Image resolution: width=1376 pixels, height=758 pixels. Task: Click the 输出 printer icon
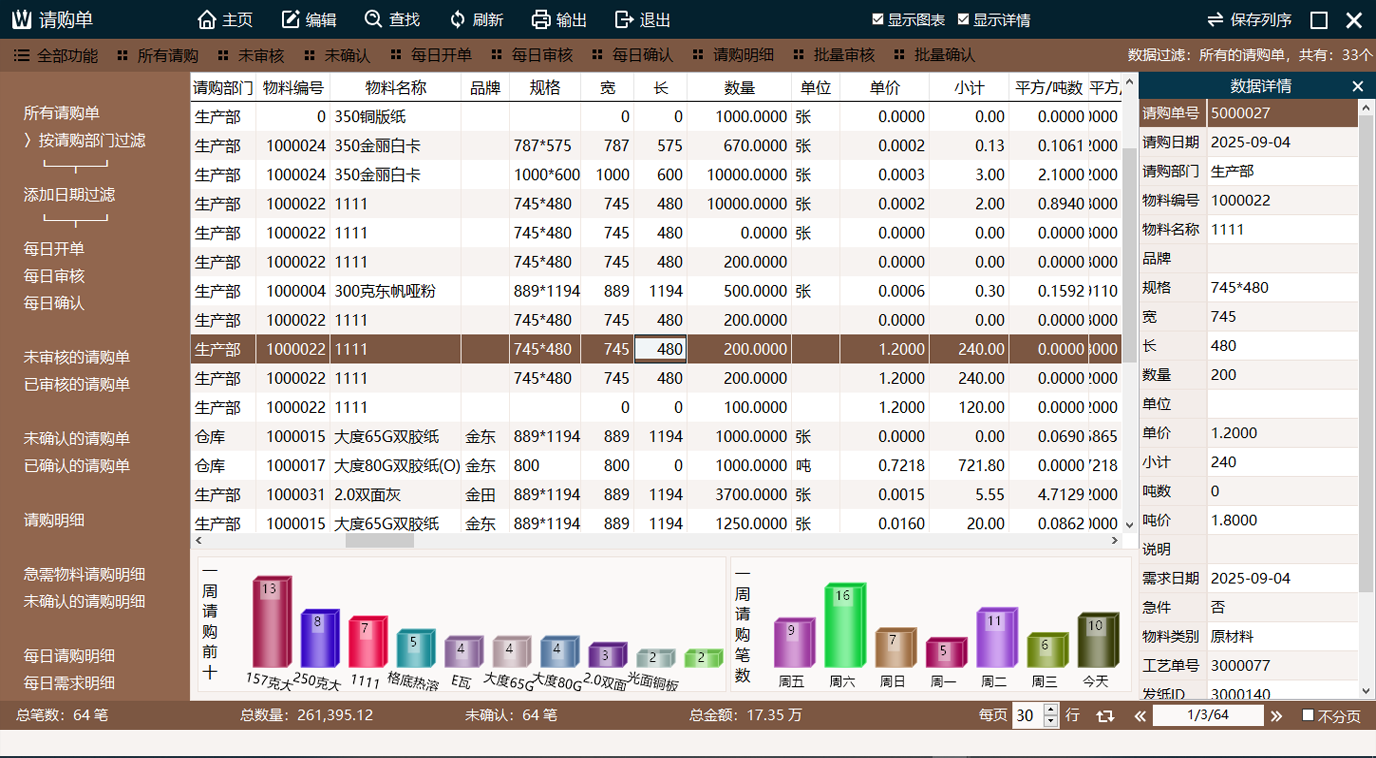point(541,20)
